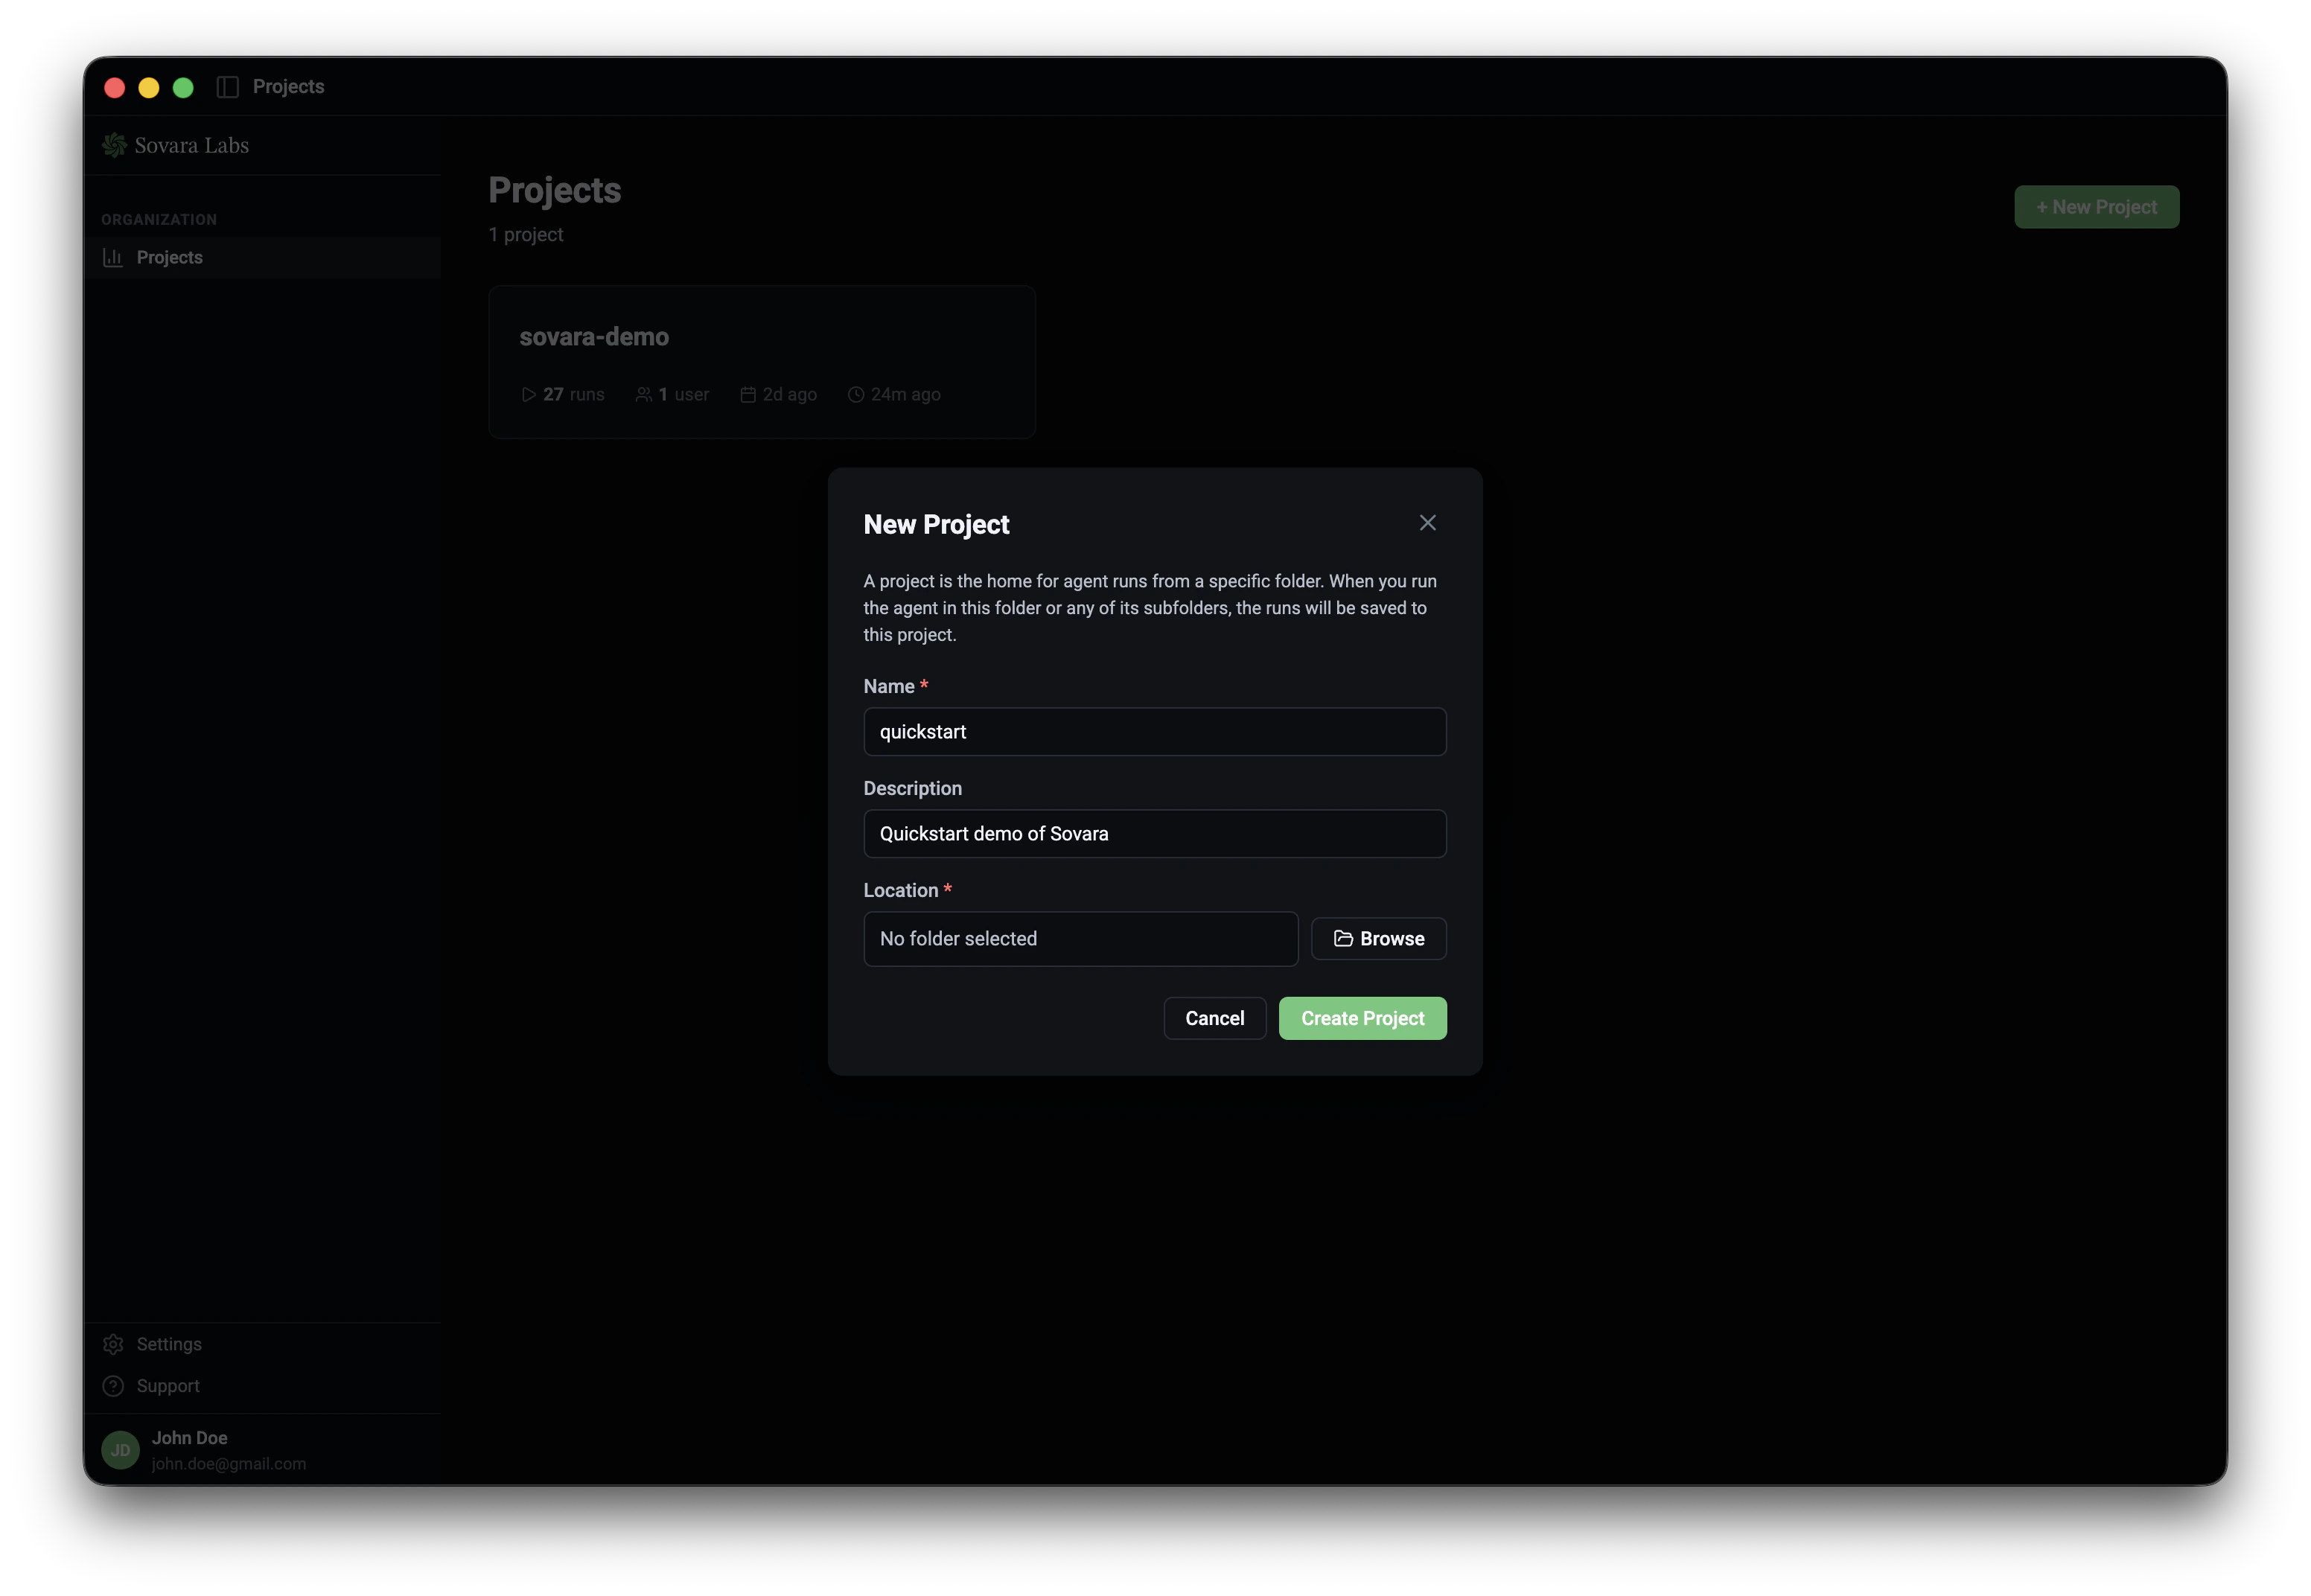Click the + New Project button
Image resolution: width=2311 pixels, height=1596 pixels.
click(2096, 207)
